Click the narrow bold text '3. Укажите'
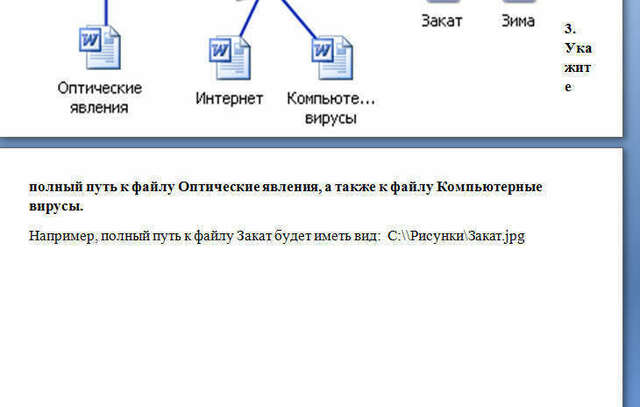Image resolution: width=640 pixels, height=407 pixels. [578, 58]
